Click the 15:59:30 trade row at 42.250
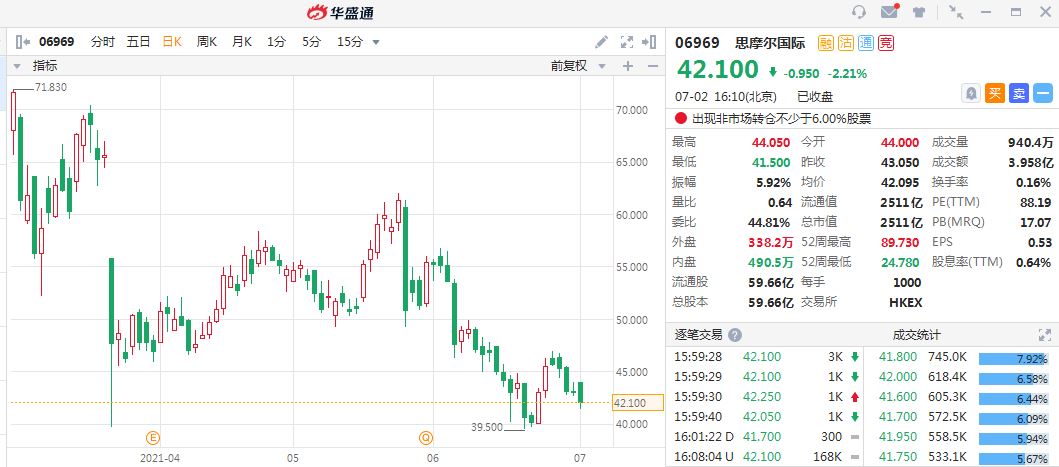 coord(768,397)
